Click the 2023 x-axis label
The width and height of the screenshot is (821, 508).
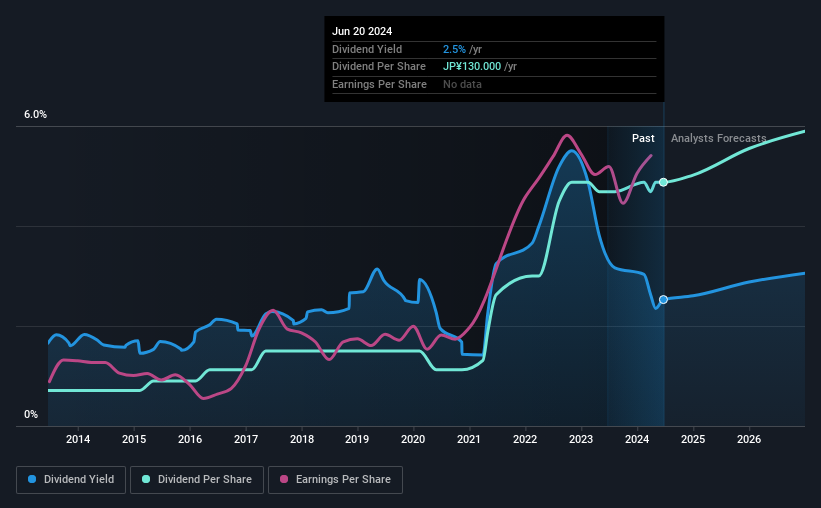click(581, 439)
